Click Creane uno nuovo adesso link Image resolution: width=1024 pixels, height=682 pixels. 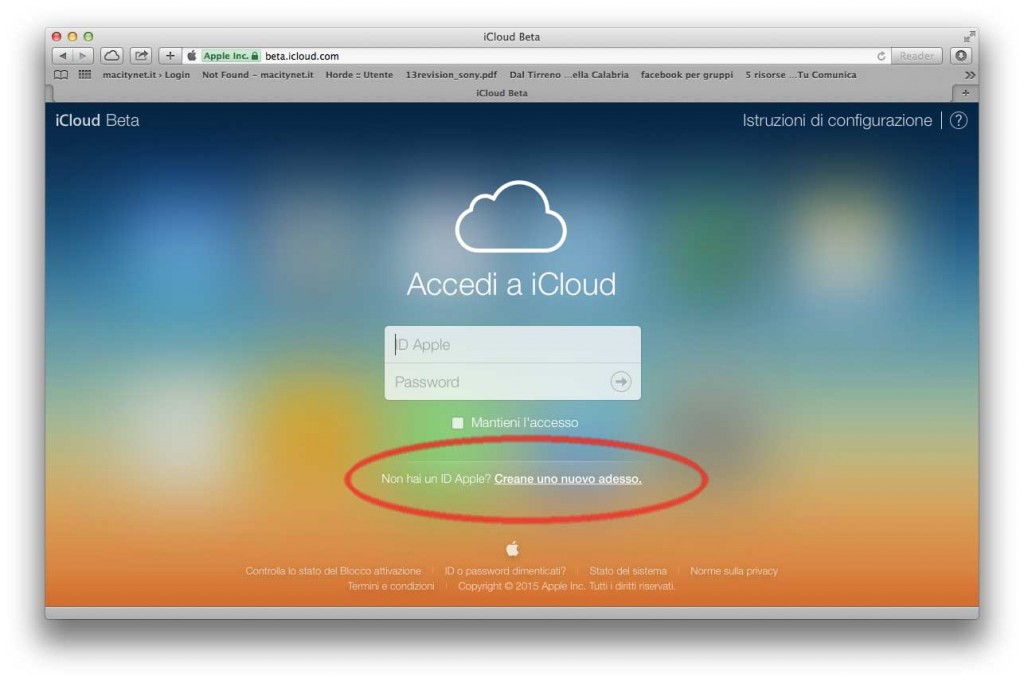(x=568, y=479)
